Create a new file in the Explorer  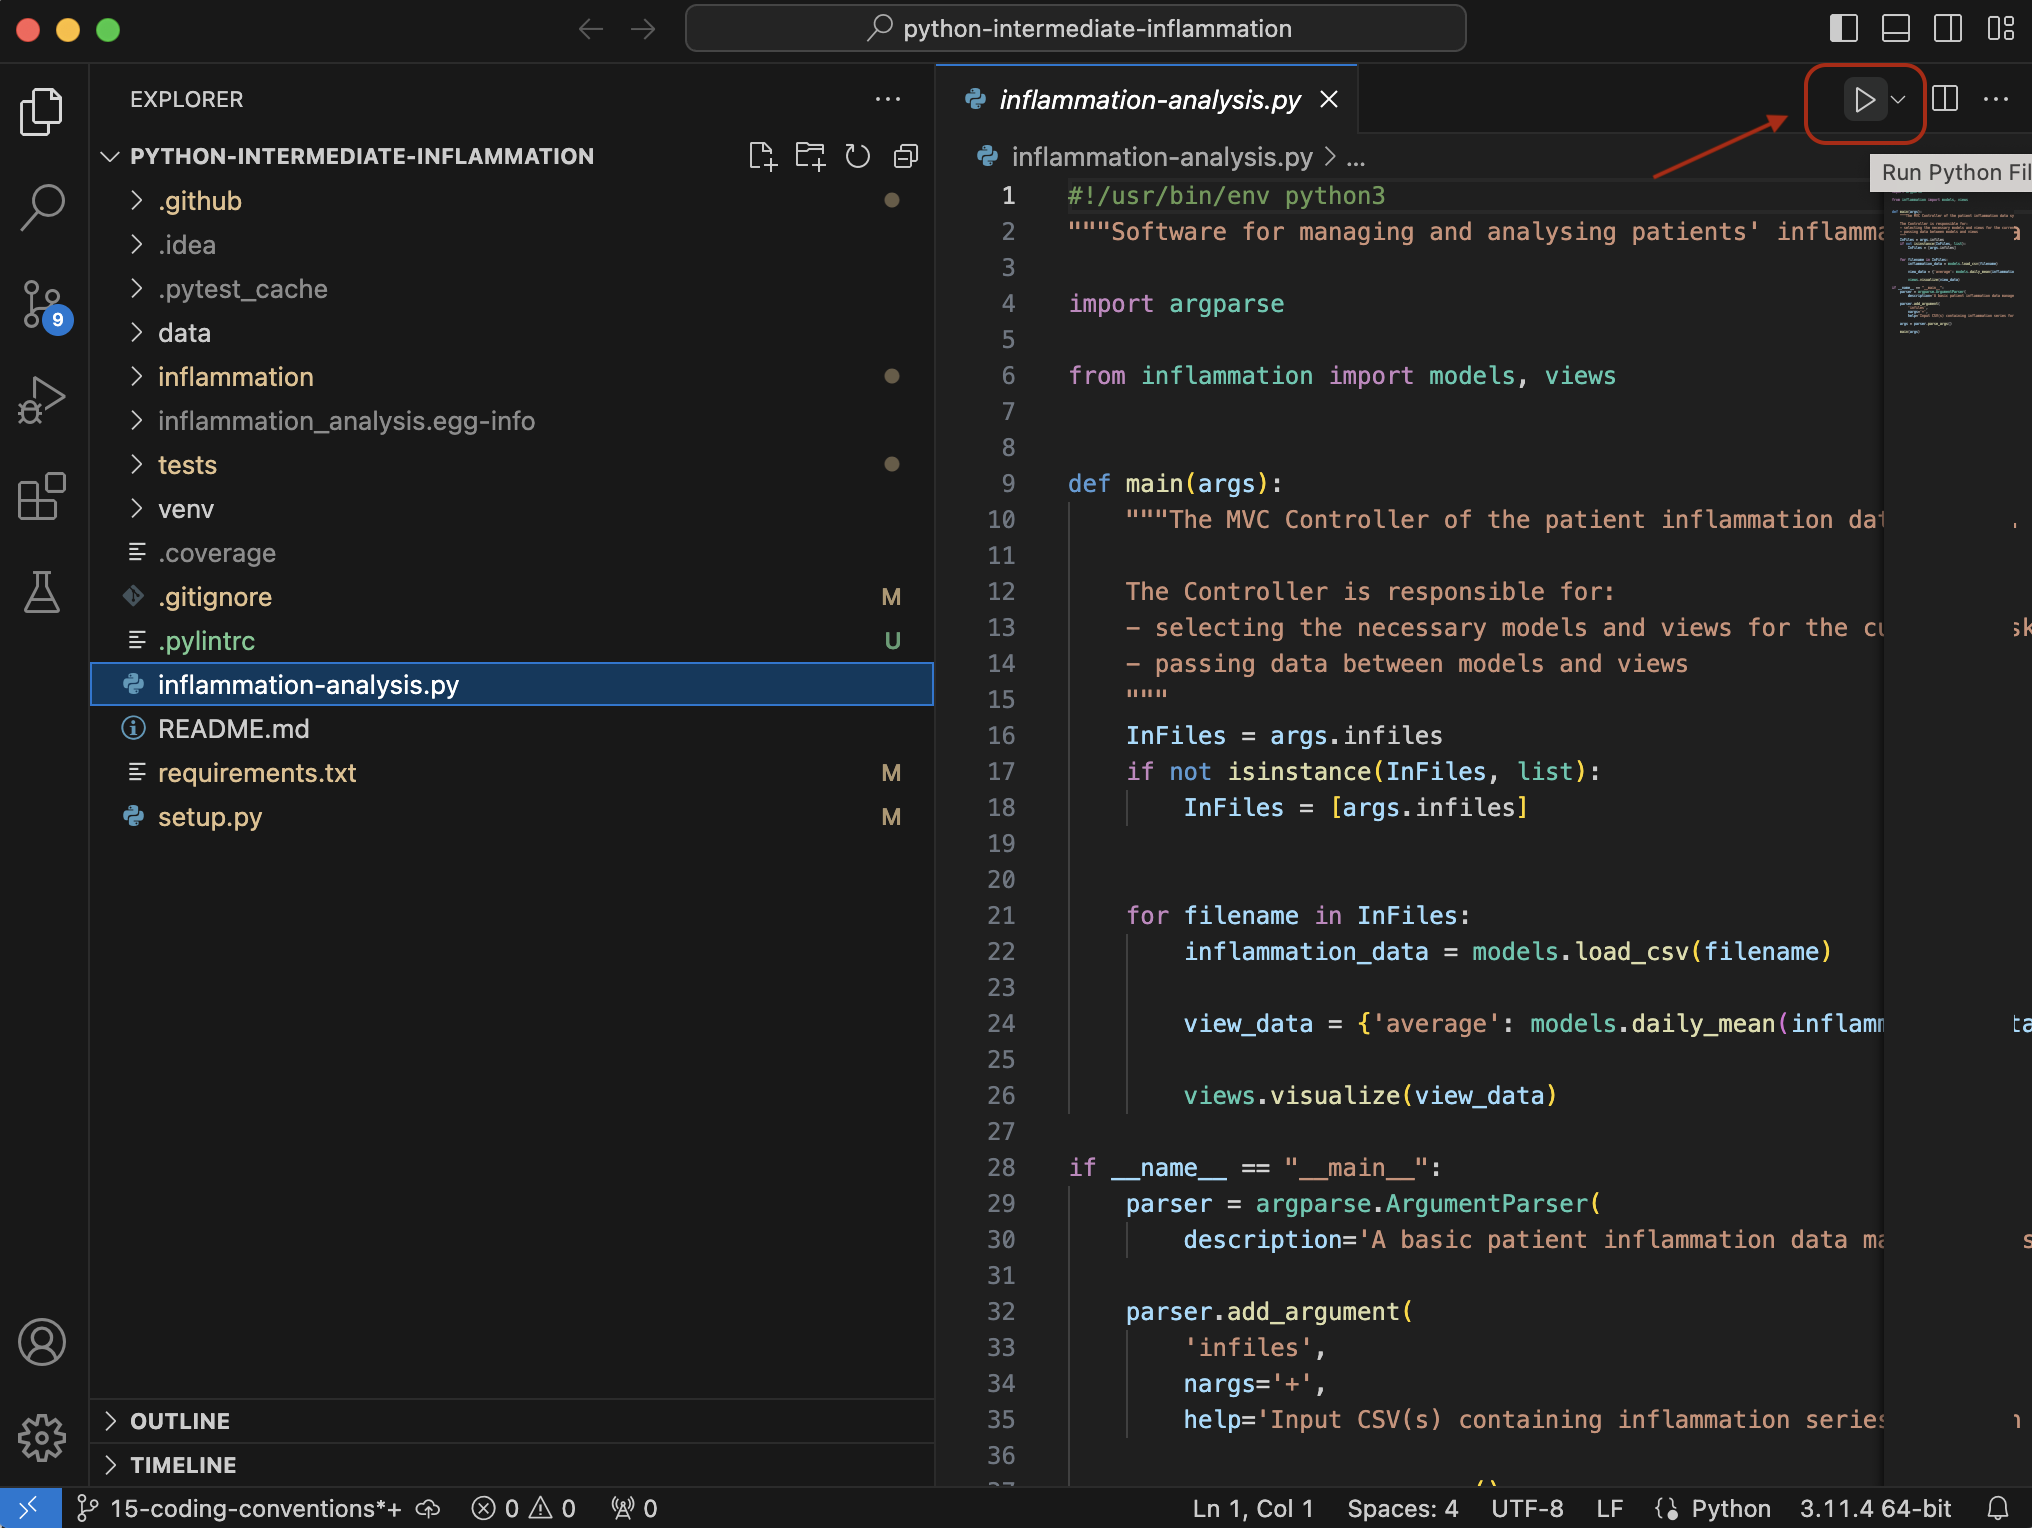pyautogui.click(x=763, y=156)
